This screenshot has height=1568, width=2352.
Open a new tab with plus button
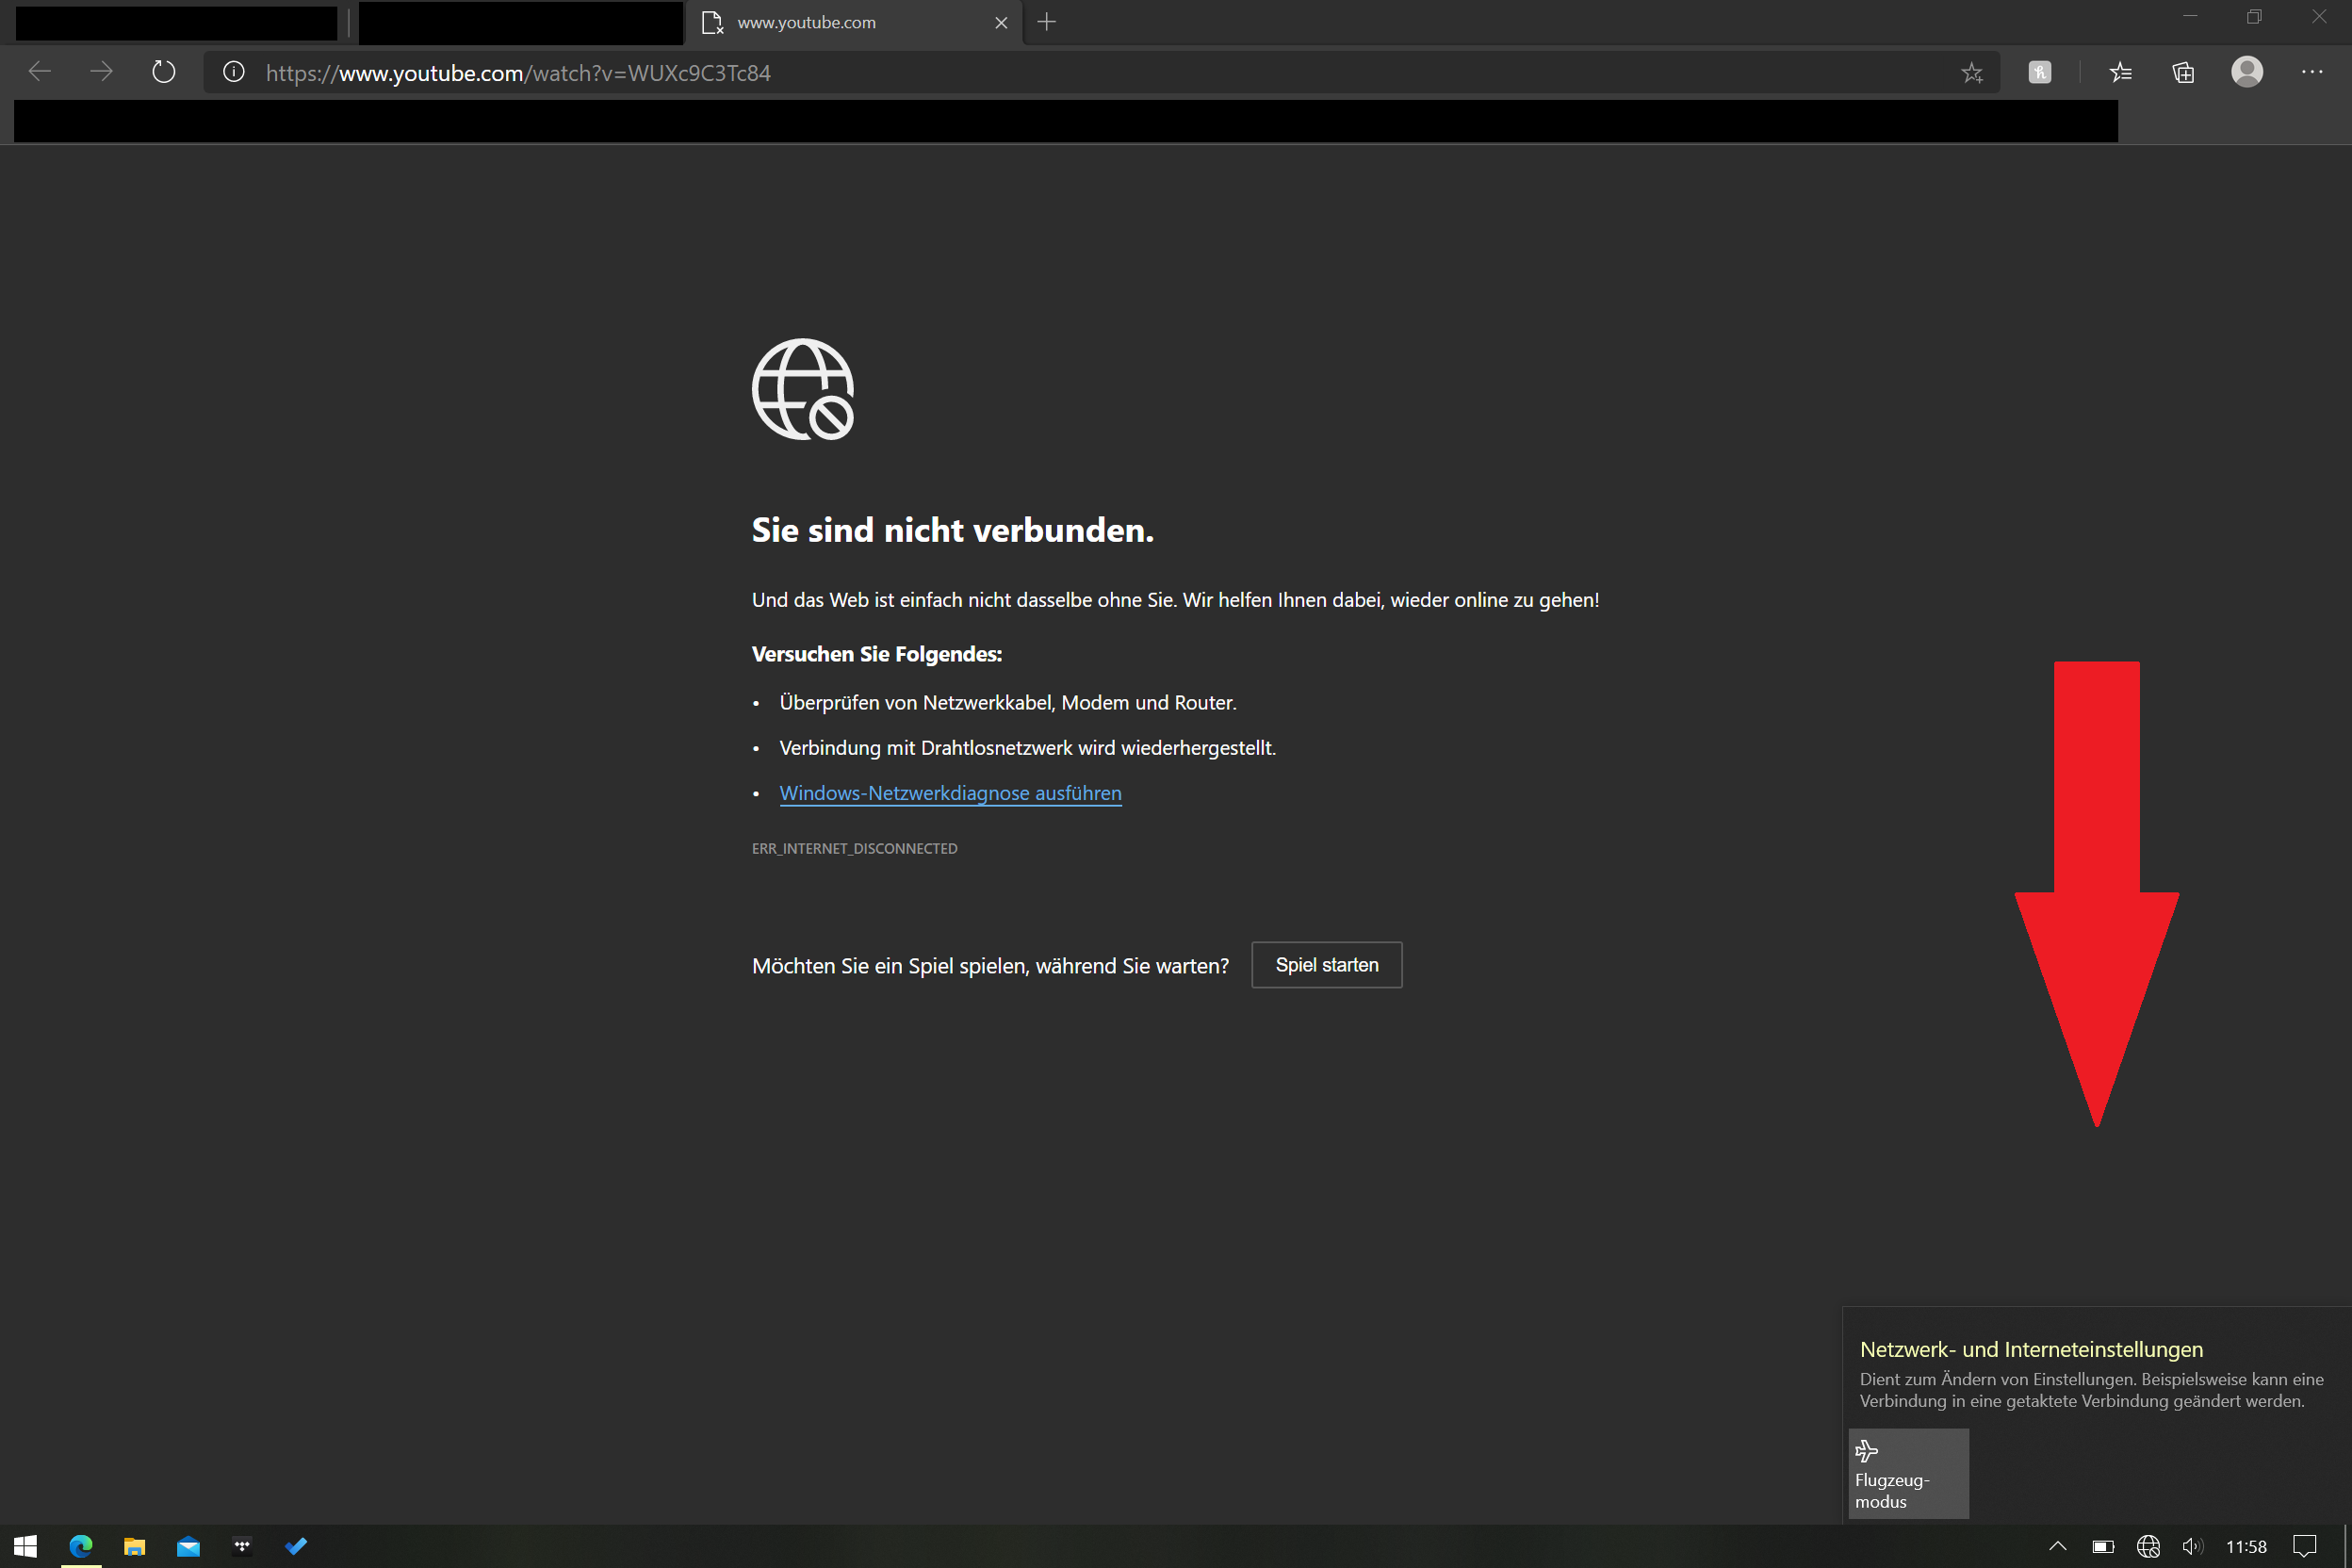[x=1046, y=22]
